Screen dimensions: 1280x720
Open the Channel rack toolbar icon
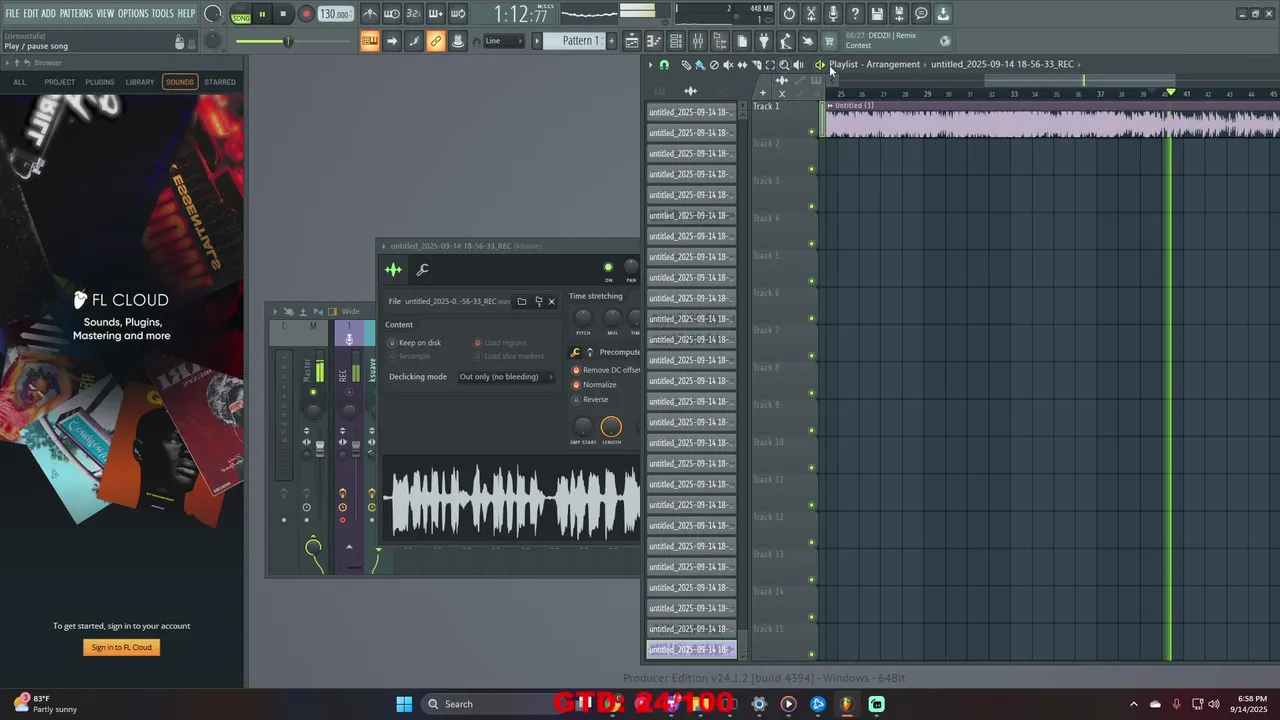(x=676, y=41)
